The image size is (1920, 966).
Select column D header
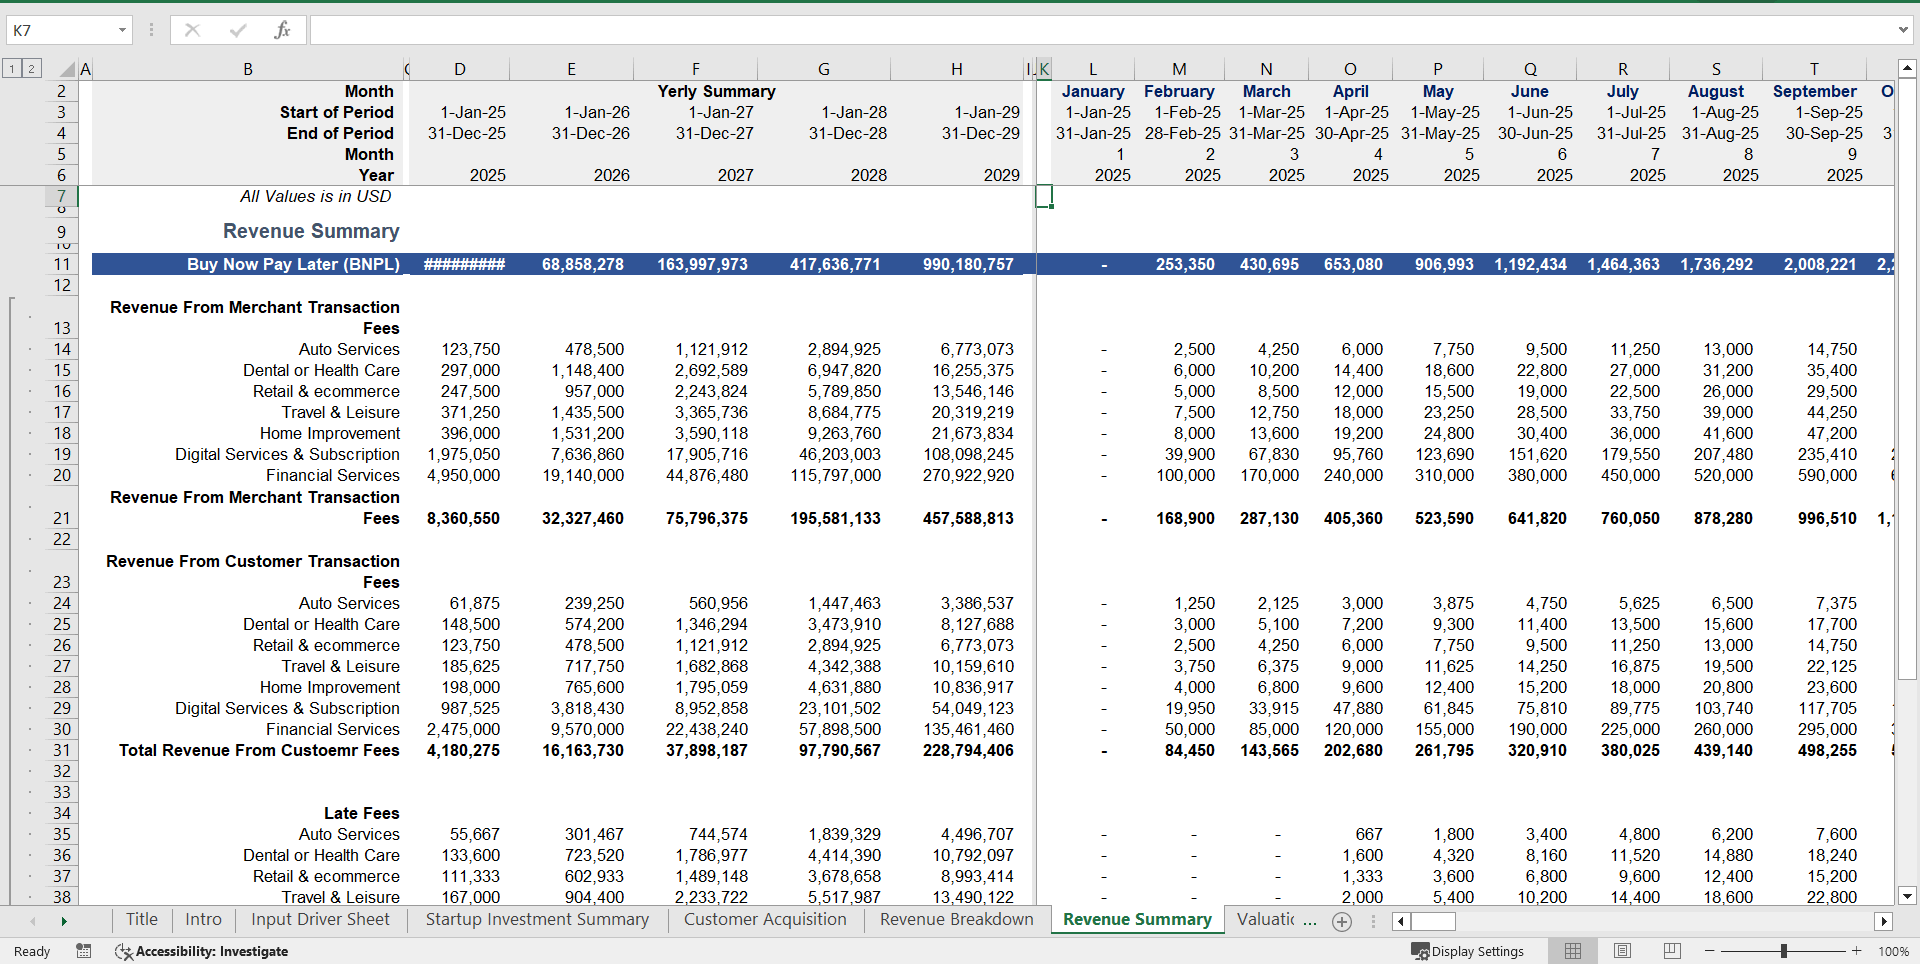coord(459,69)
